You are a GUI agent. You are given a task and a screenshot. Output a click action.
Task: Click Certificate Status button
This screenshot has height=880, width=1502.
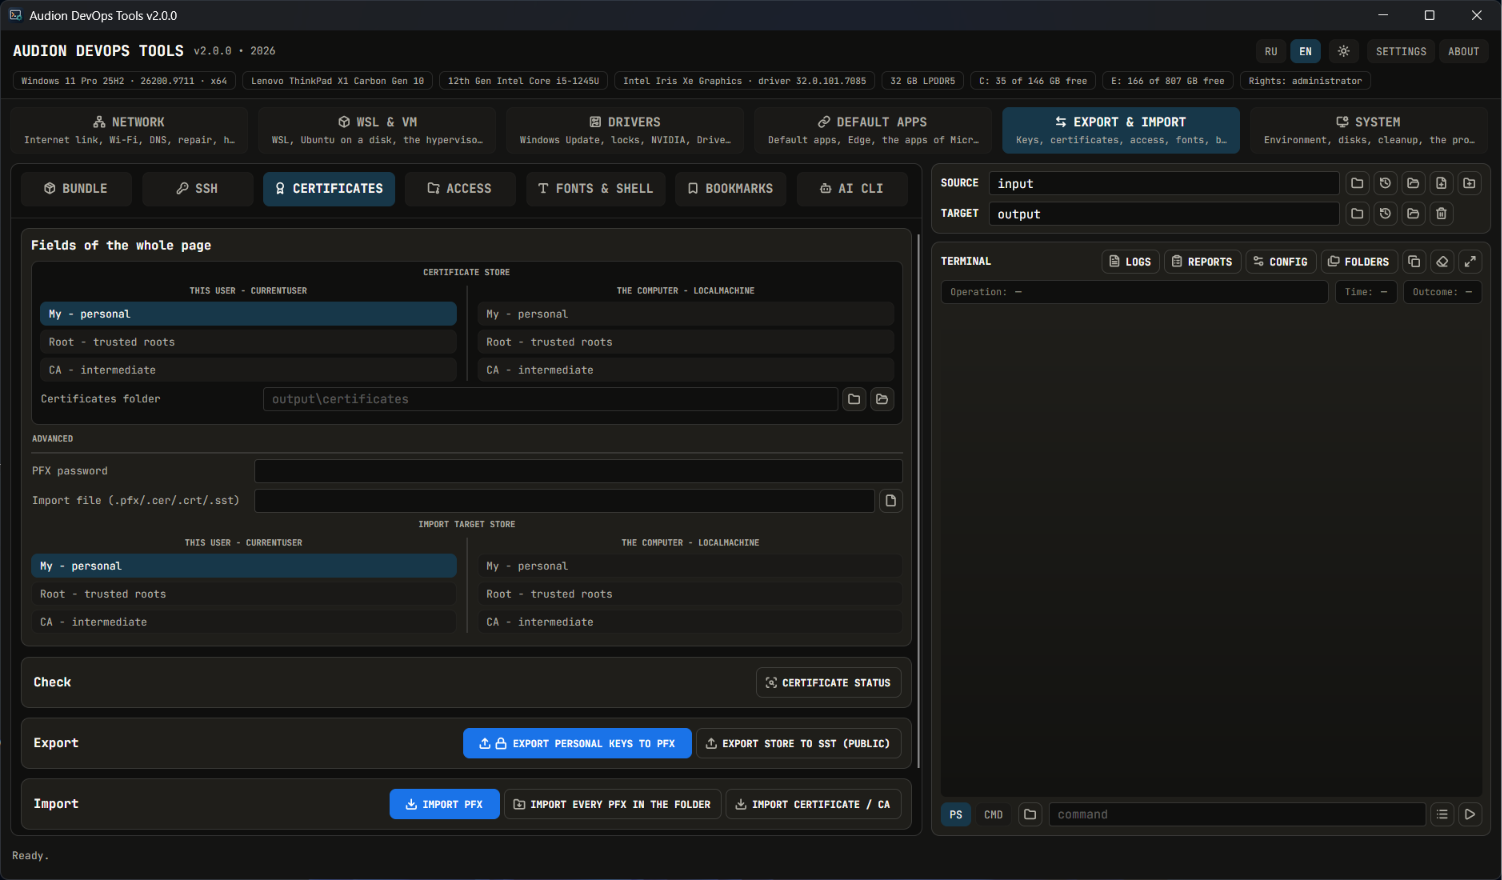pos(828,682)
